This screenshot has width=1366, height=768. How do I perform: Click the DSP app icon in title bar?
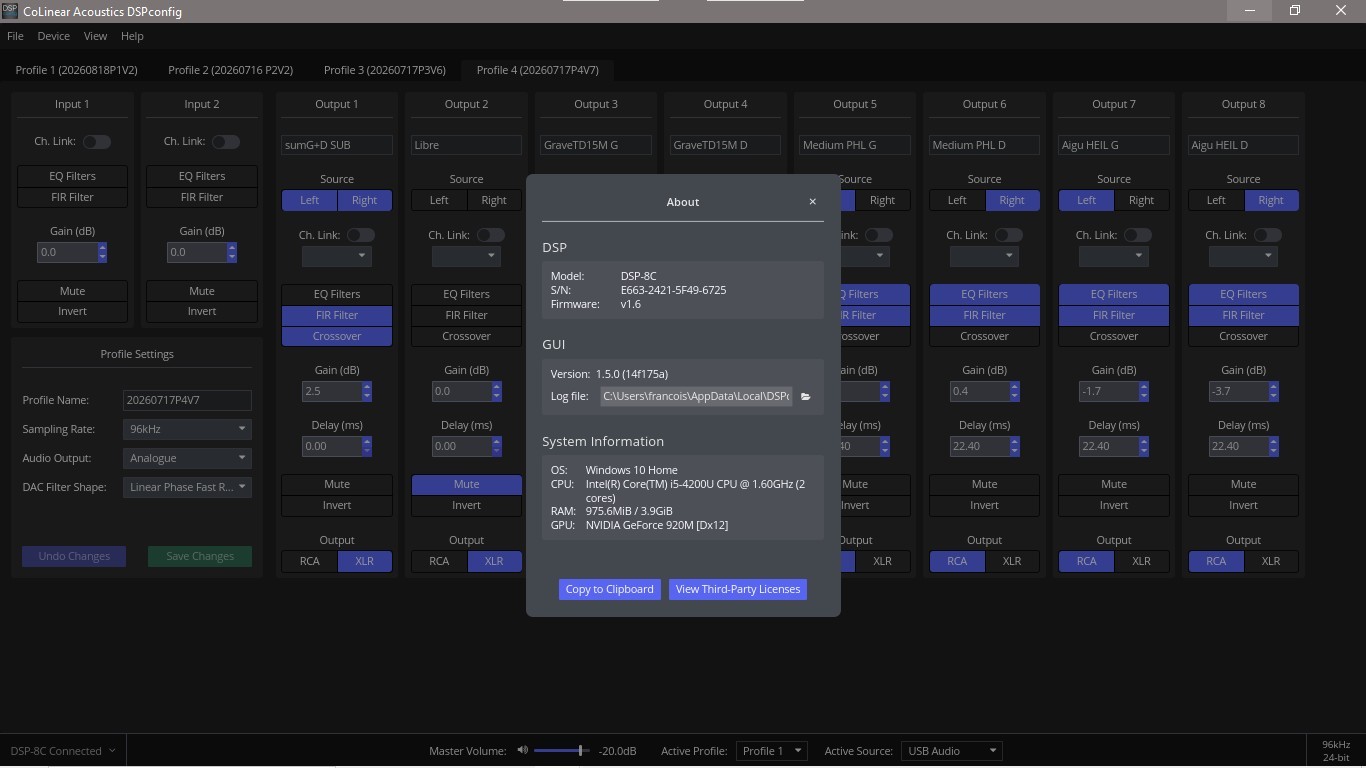click(10, 10)
